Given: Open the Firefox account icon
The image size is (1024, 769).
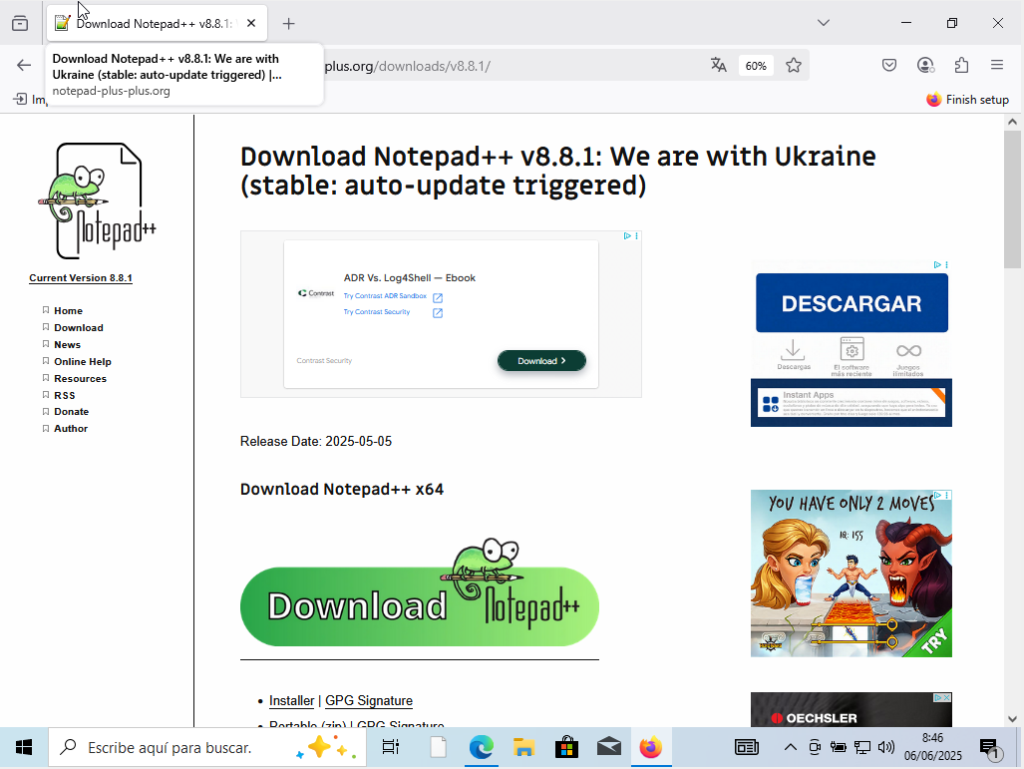Looking at the screenshot, I should pos(925,65).
